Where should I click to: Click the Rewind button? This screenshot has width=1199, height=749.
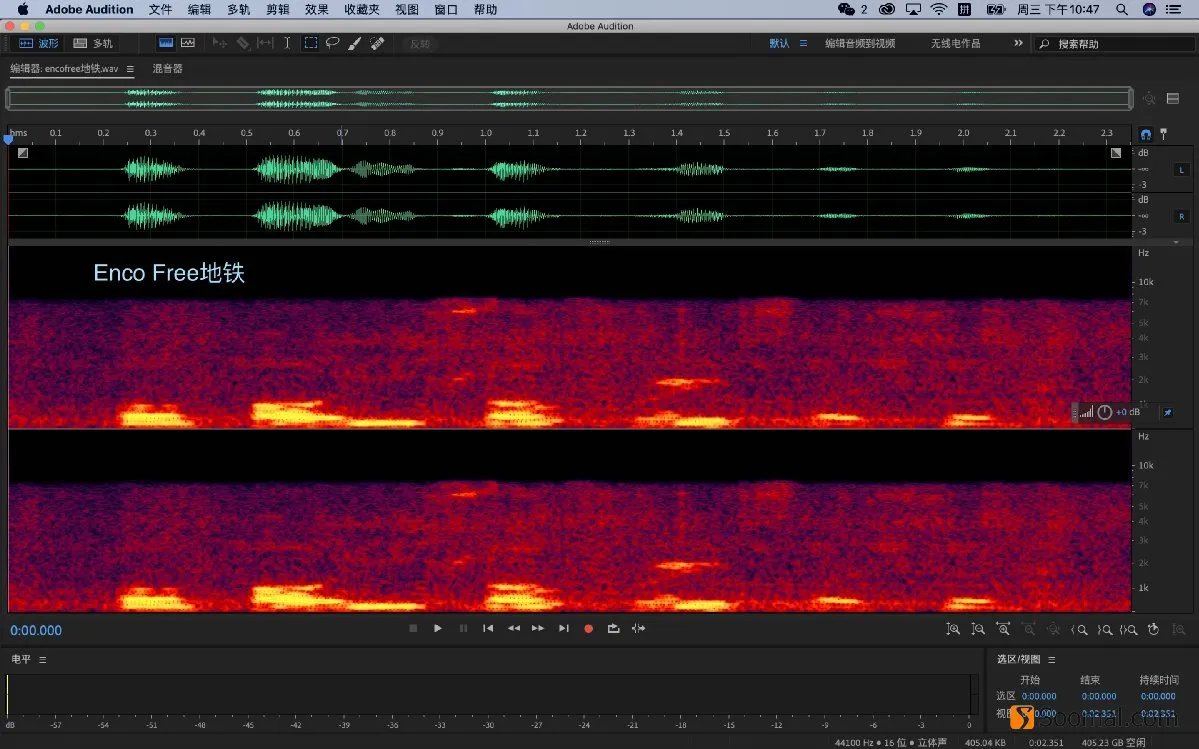pos(514,628)
